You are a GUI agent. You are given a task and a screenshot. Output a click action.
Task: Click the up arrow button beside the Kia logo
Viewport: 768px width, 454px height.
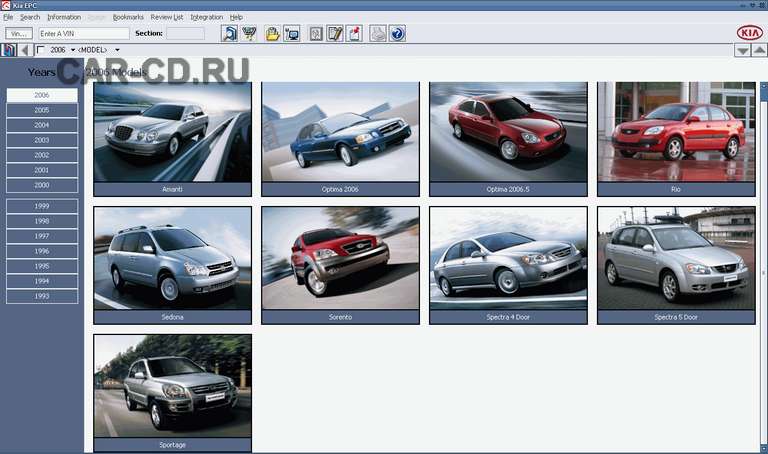coord(759,50)
